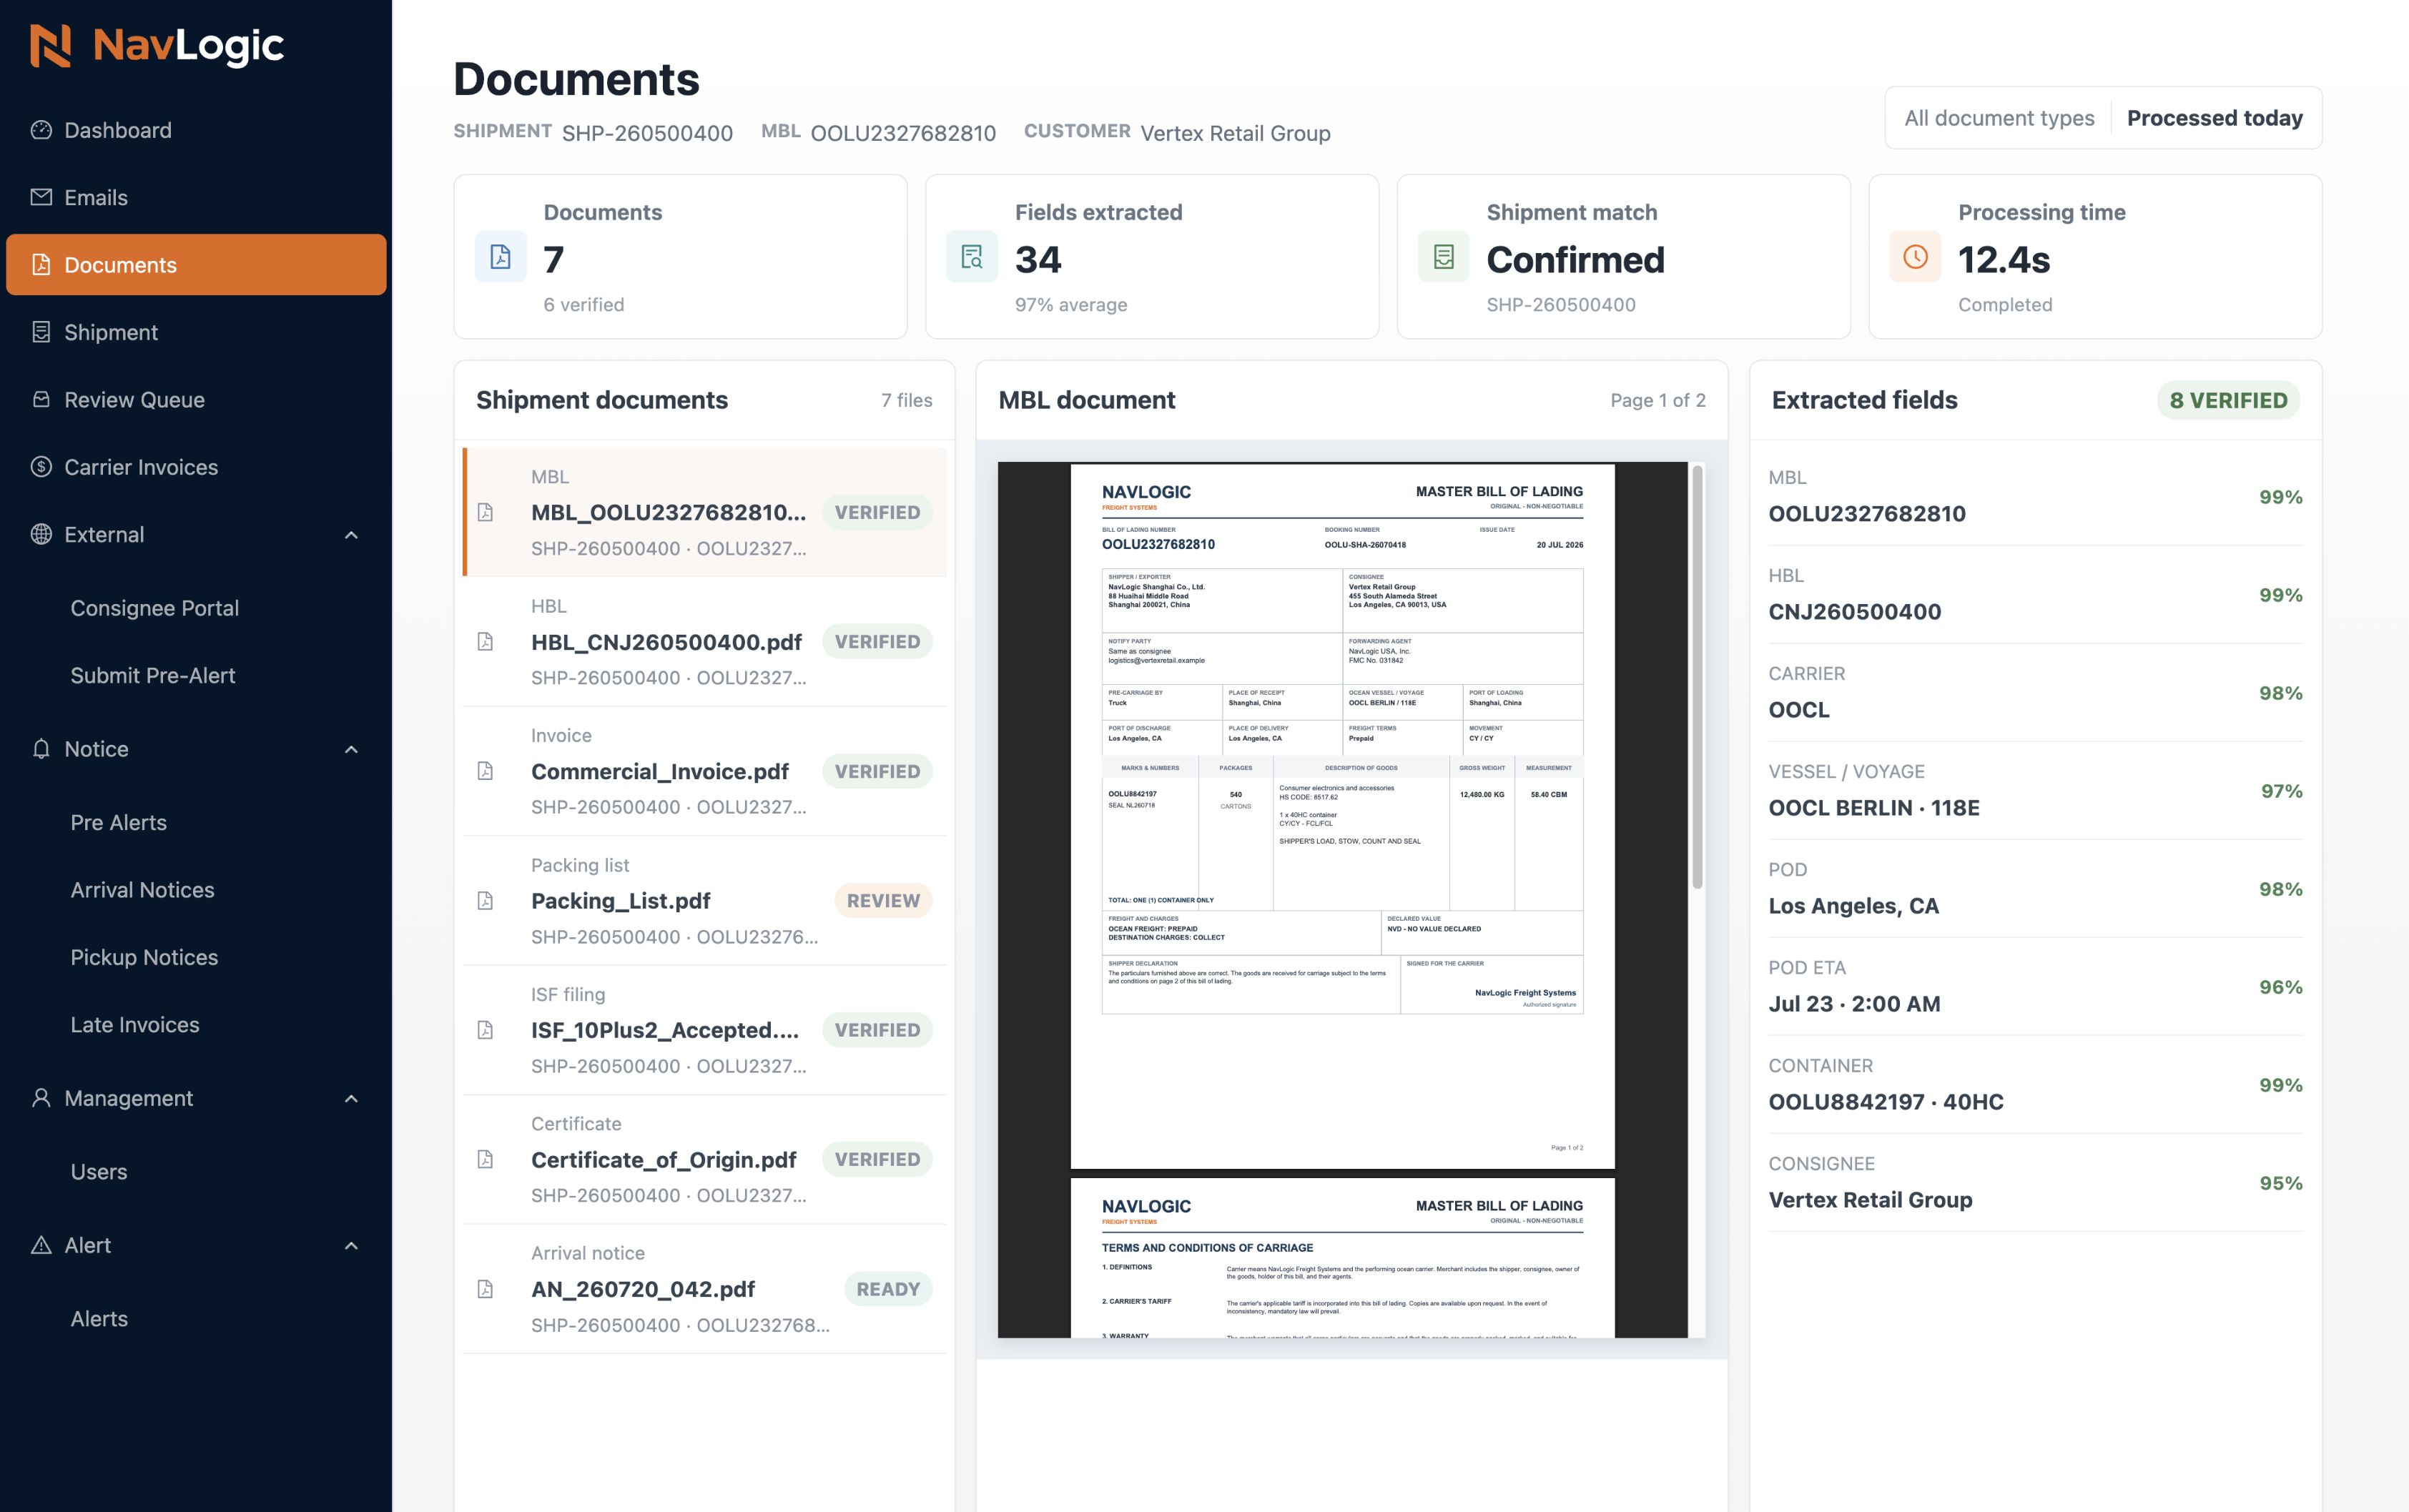Click file icon beside Packing_List.pdf

tap(485, 901)
